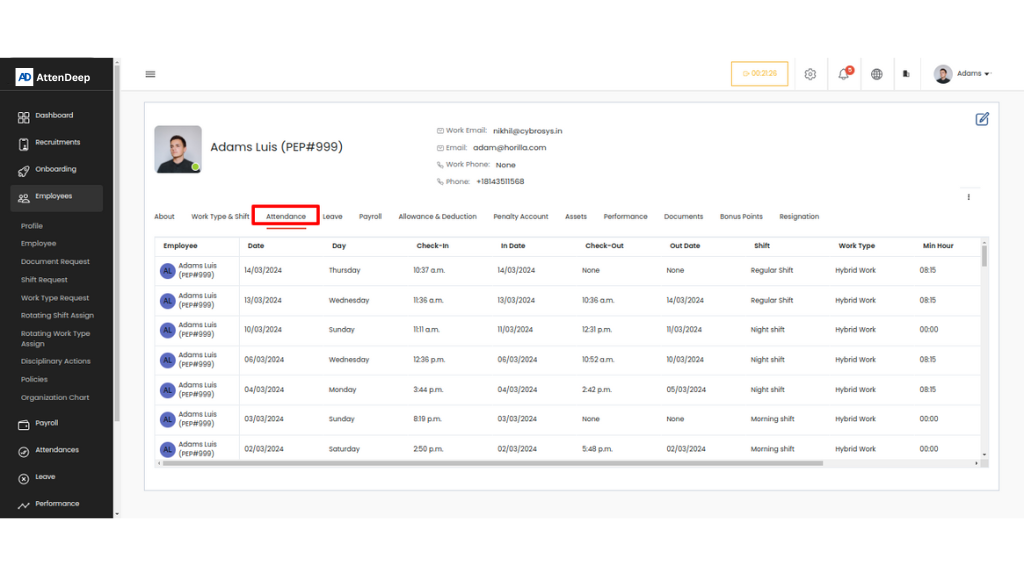Open Organization Chart link
The height and width of the screenshot is (576, 1024).
tap(55, 398)
